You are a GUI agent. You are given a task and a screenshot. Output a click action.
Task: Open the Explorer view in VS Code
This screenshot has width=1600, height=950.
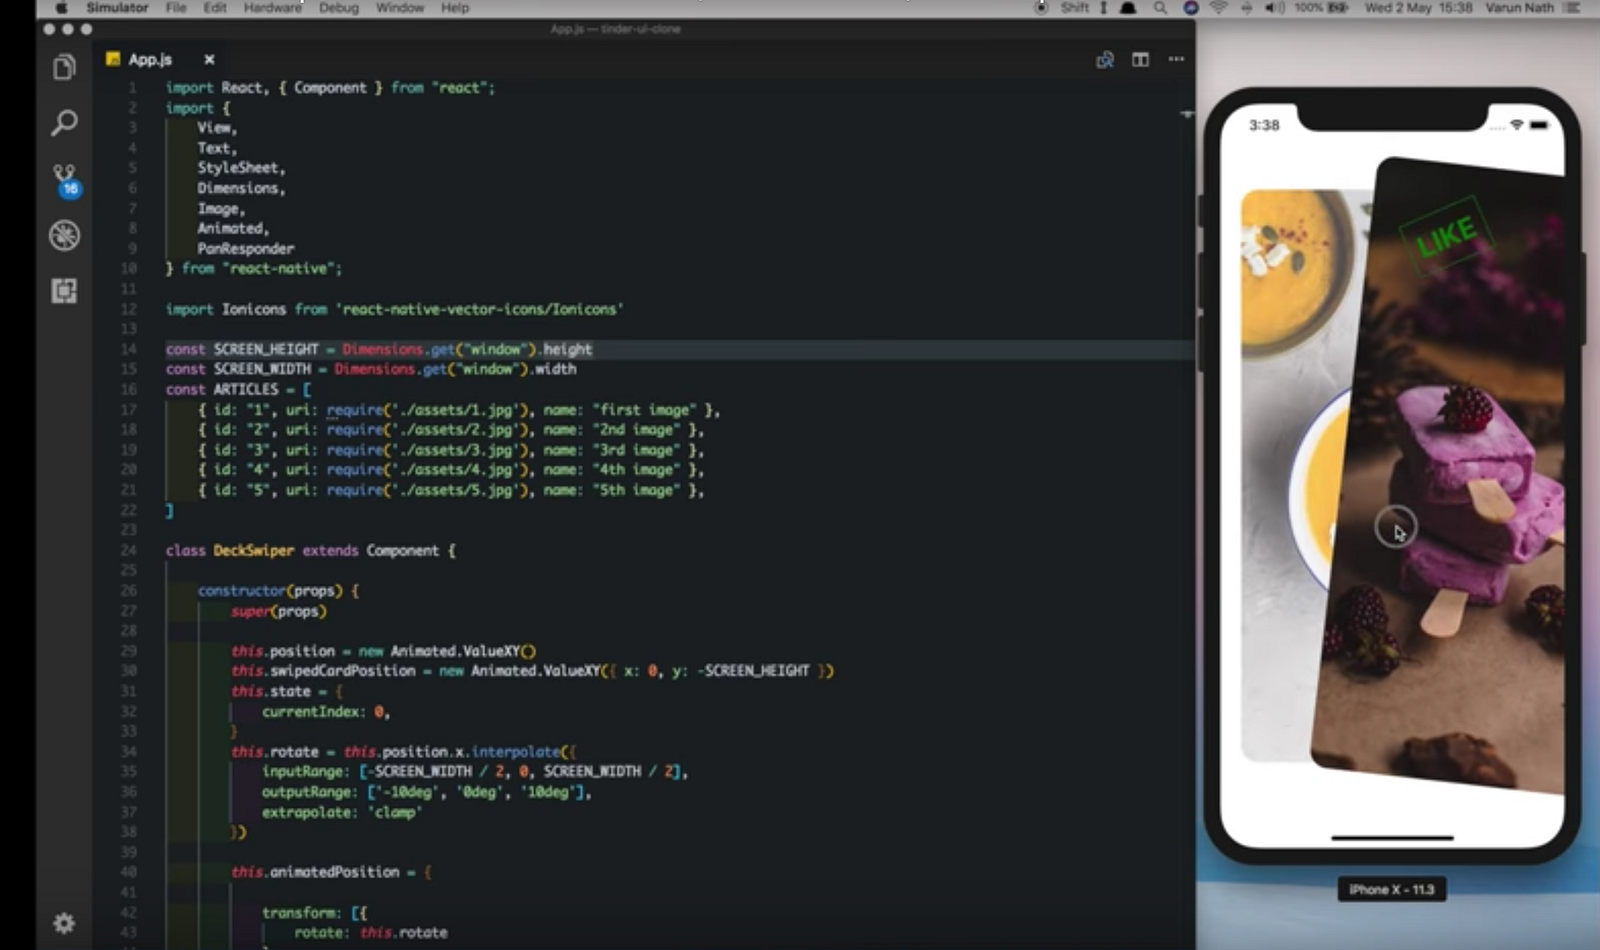point(64,68)
